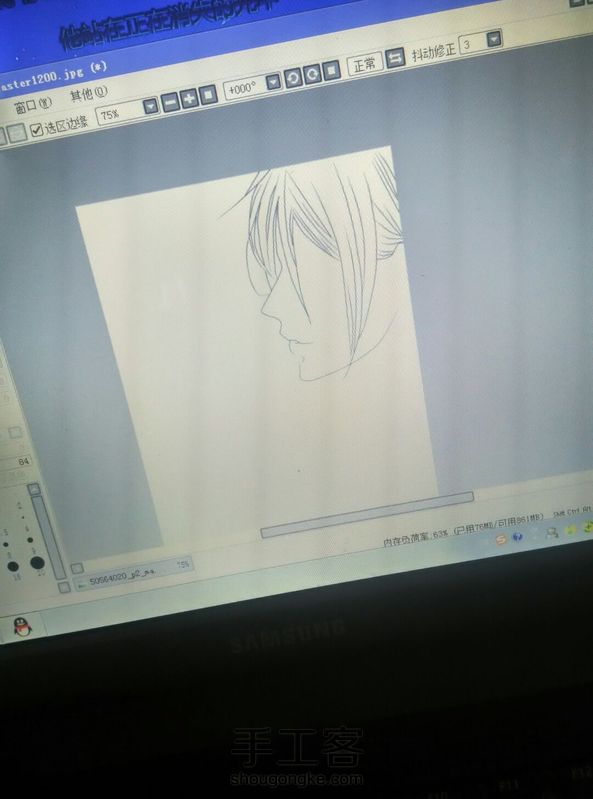Reset the canvas zoom with the square icon
The image size is (593, 799).
click(208, 95)
